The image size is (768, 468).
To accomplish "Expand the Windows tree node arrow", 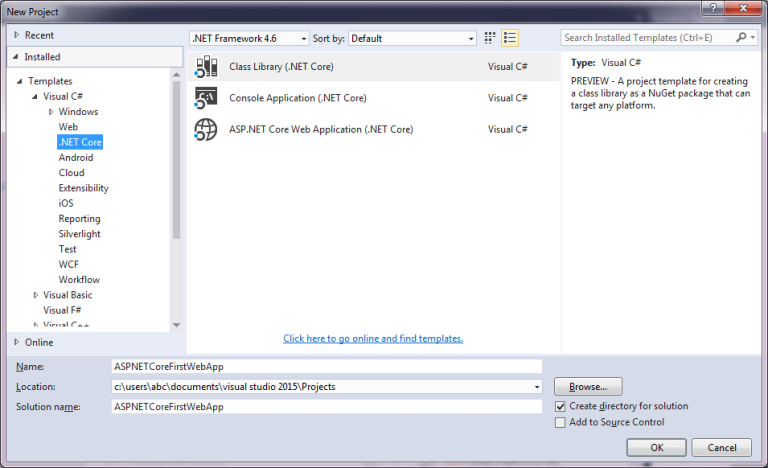I will click(51, 112).
